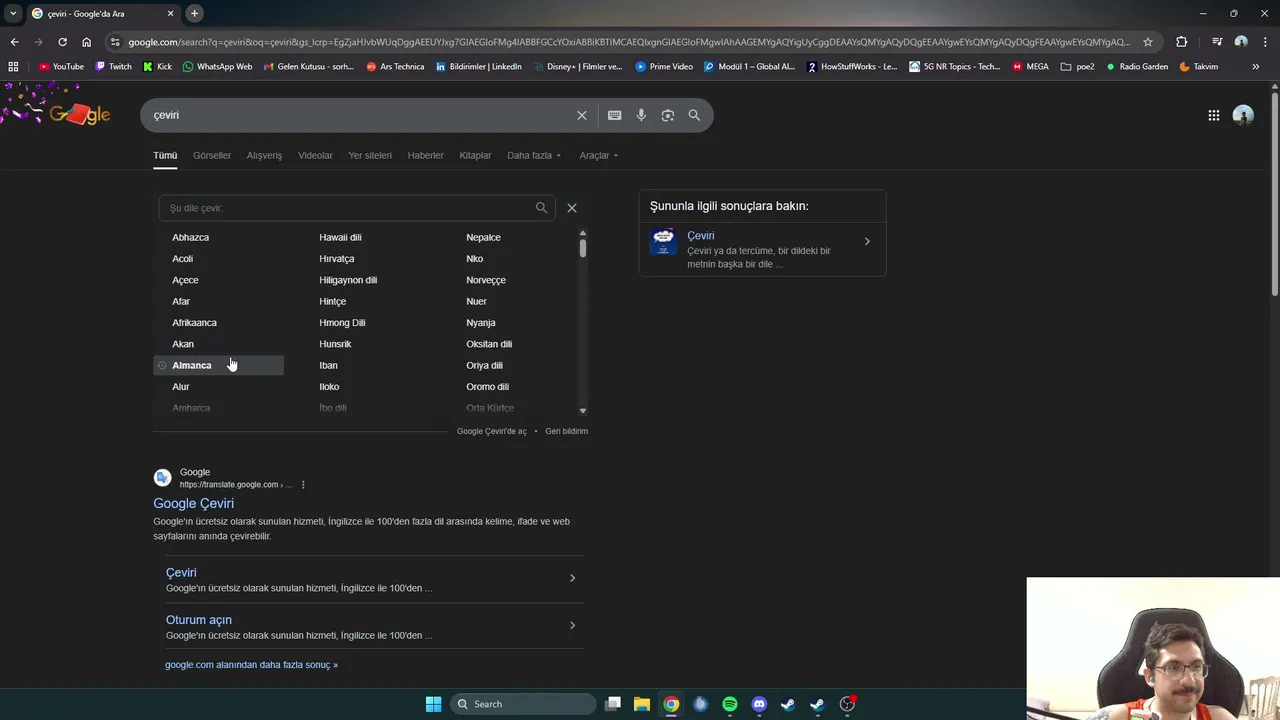Click the Chrome address bar

(x=629, y=42)
